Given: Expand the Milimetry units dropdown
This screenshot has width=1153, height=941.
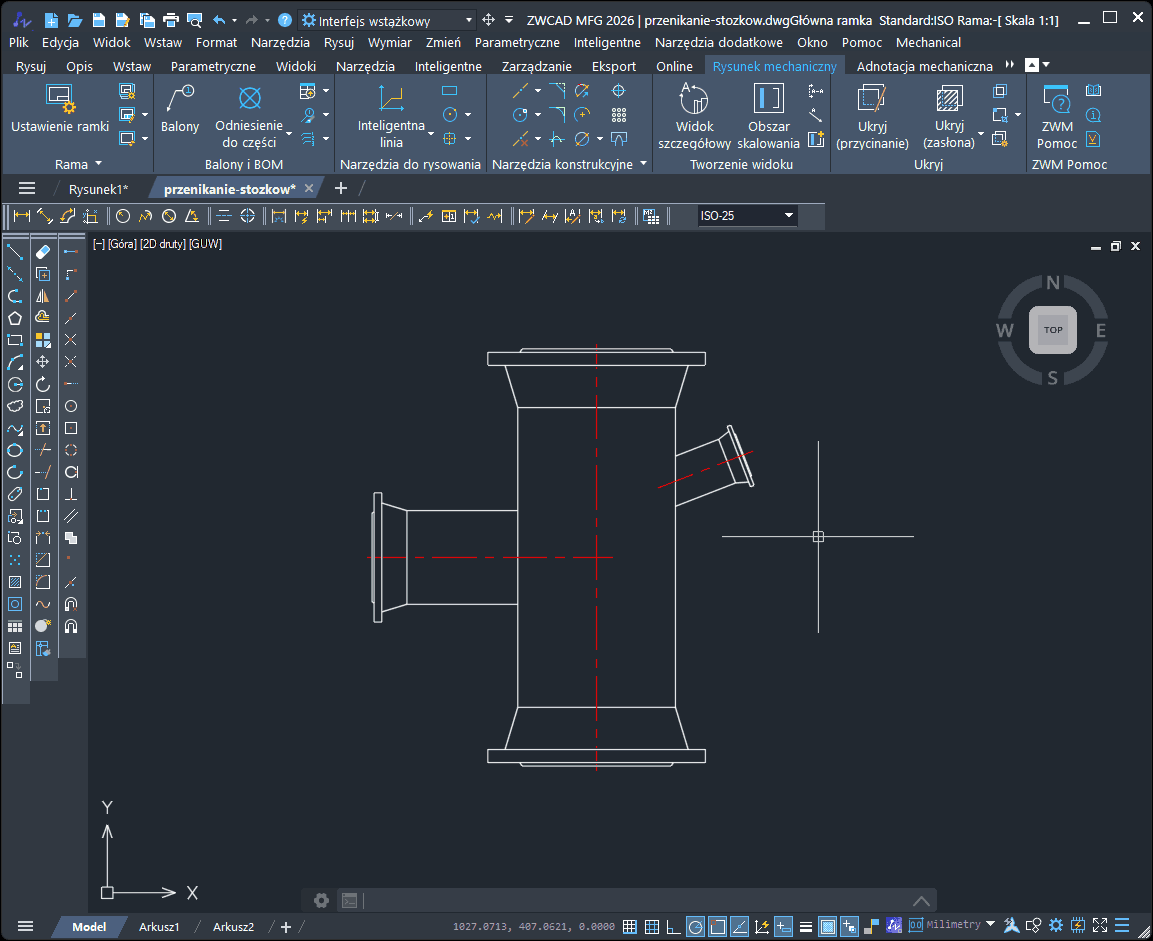Looking at the screenshot, I should pos(990,925).
